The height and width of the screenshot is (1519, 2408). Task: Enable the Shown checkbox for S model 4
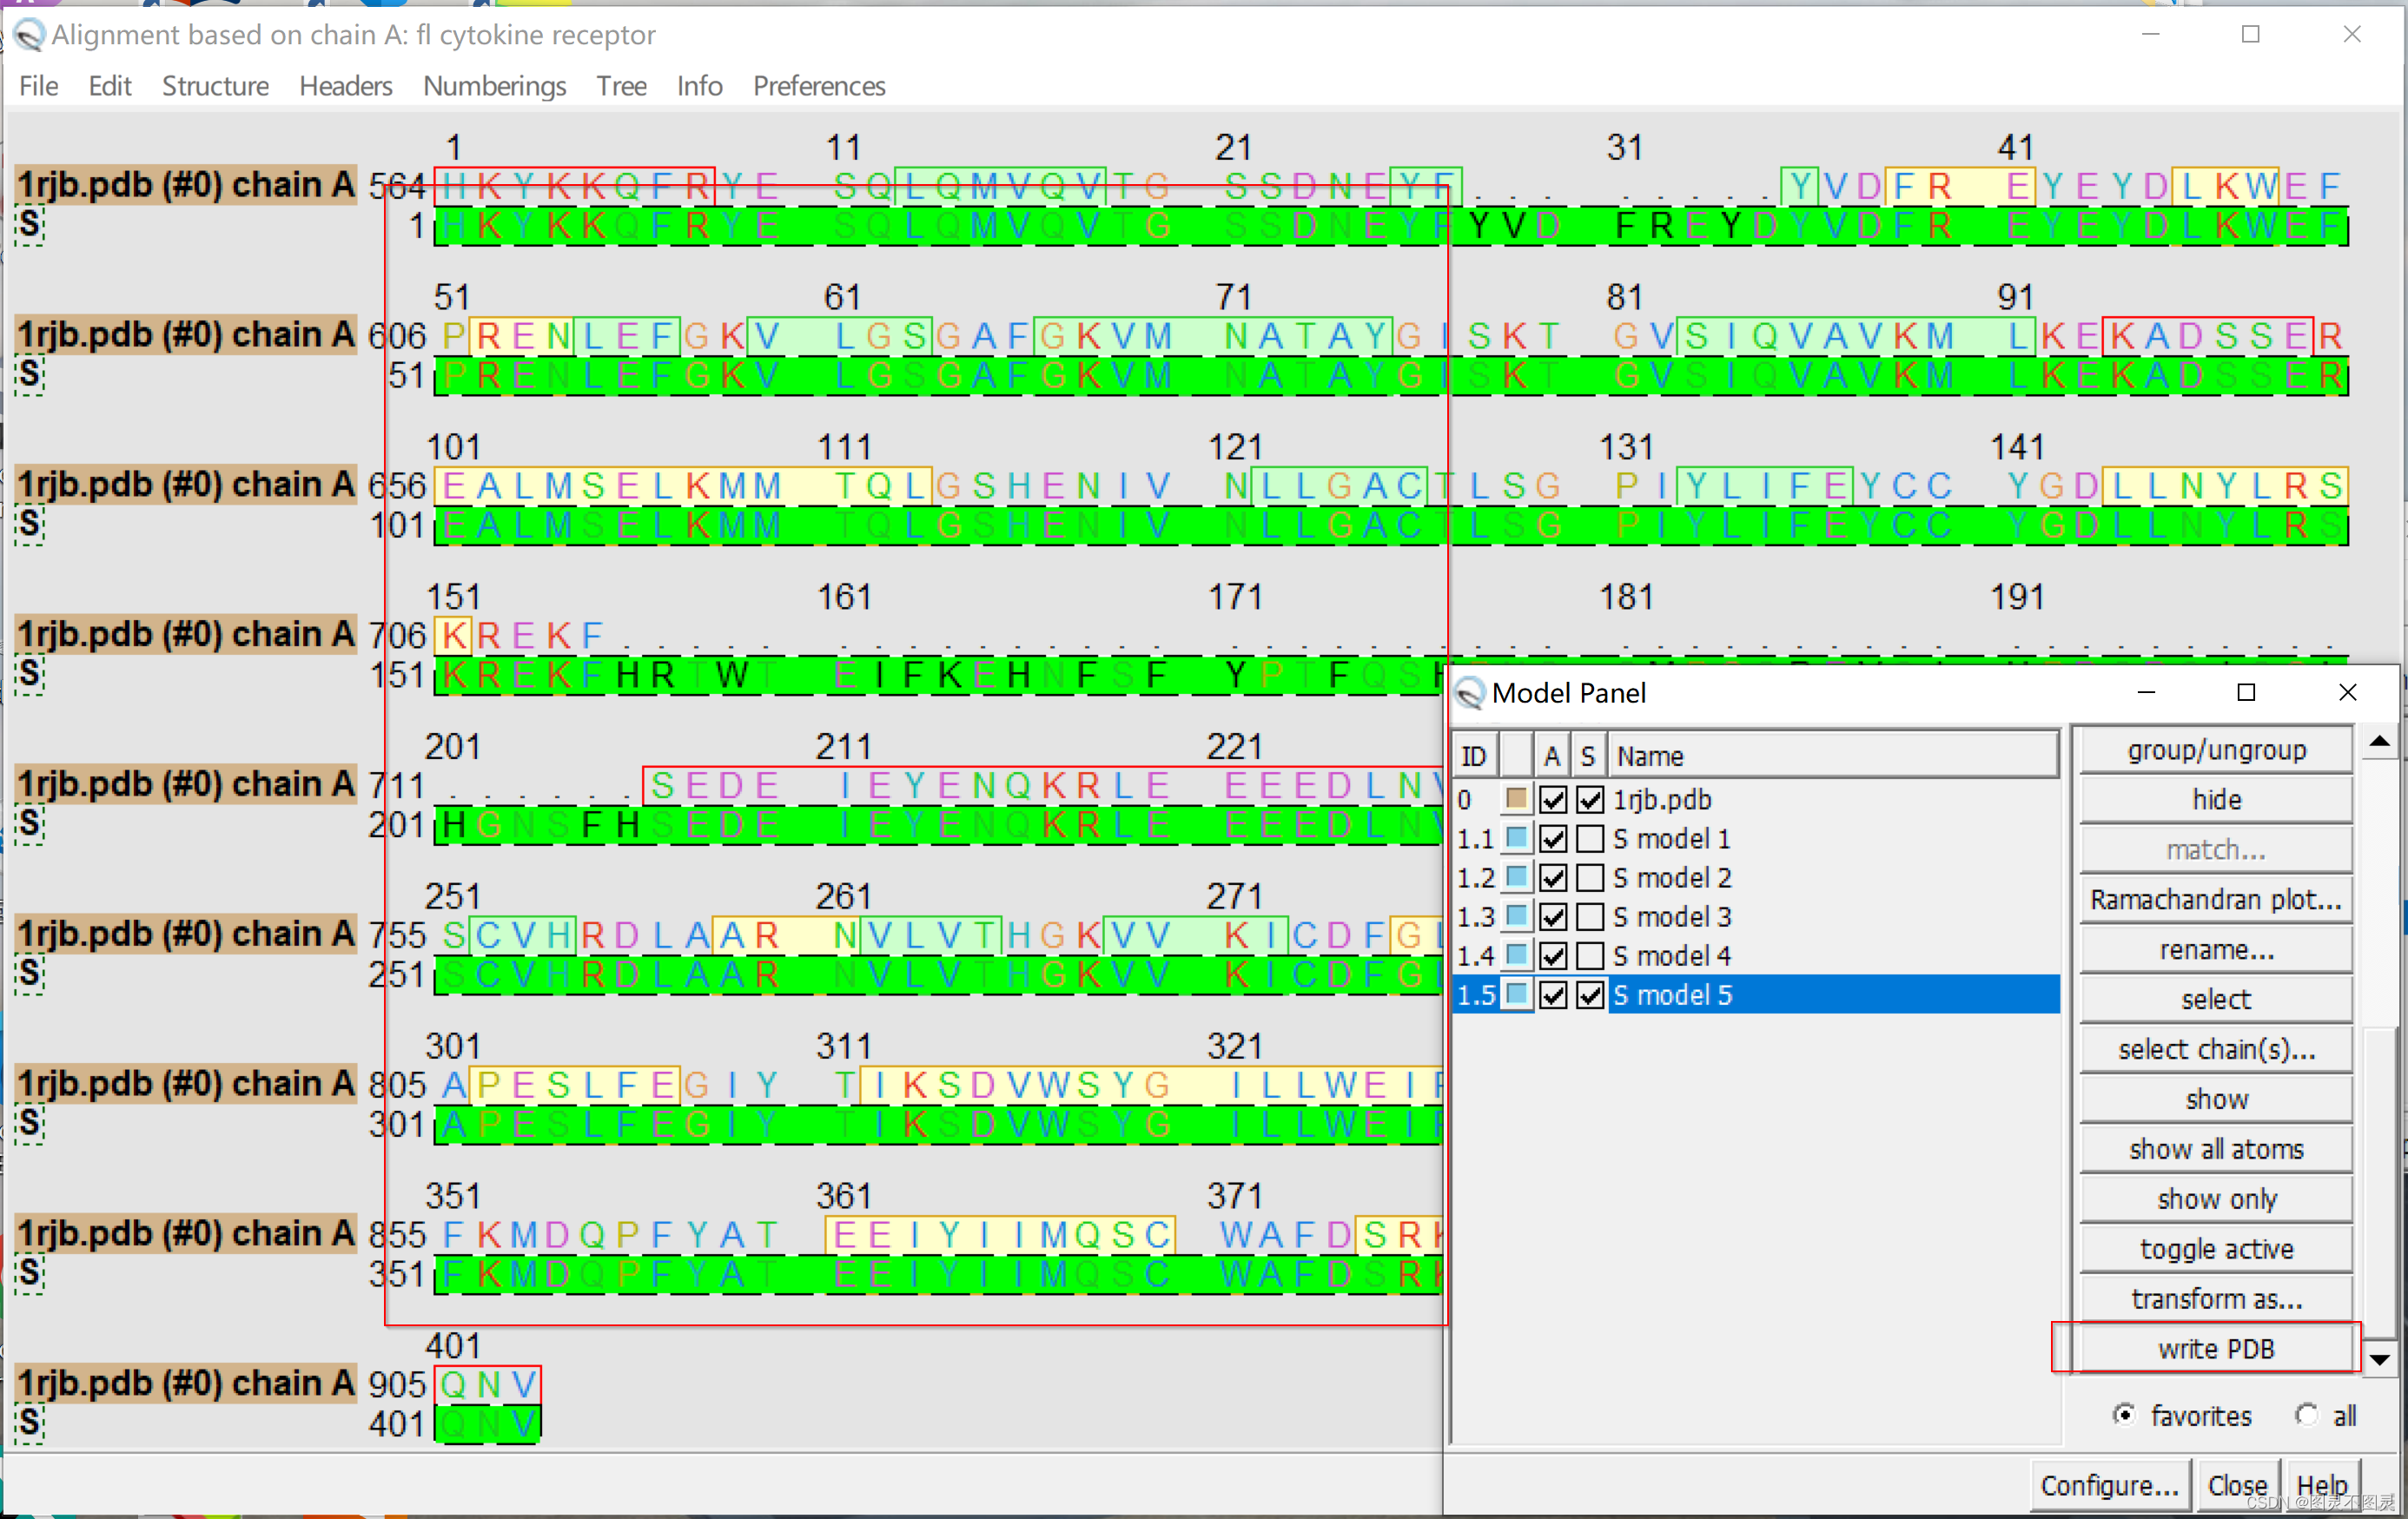pos(1590,956)
